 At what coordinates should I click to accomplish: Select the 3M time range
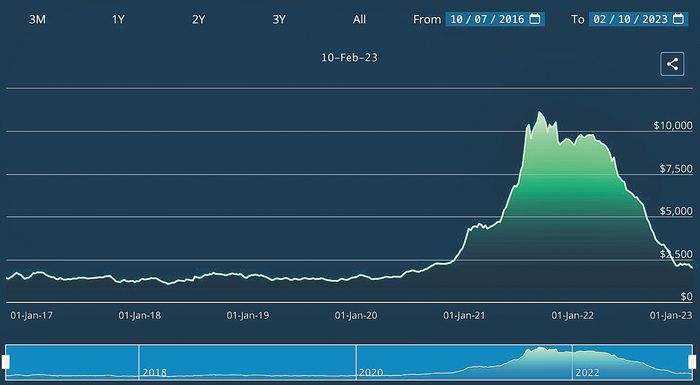click(38, 20)
